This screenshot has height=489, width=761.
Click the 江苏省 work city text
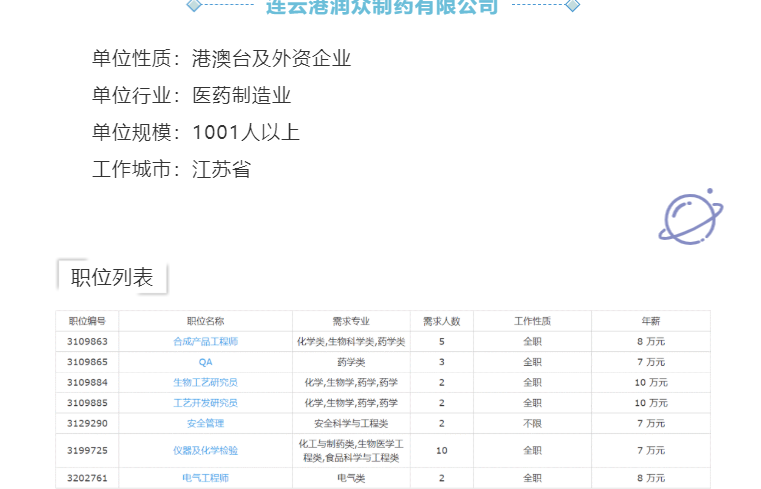(221, 169)
